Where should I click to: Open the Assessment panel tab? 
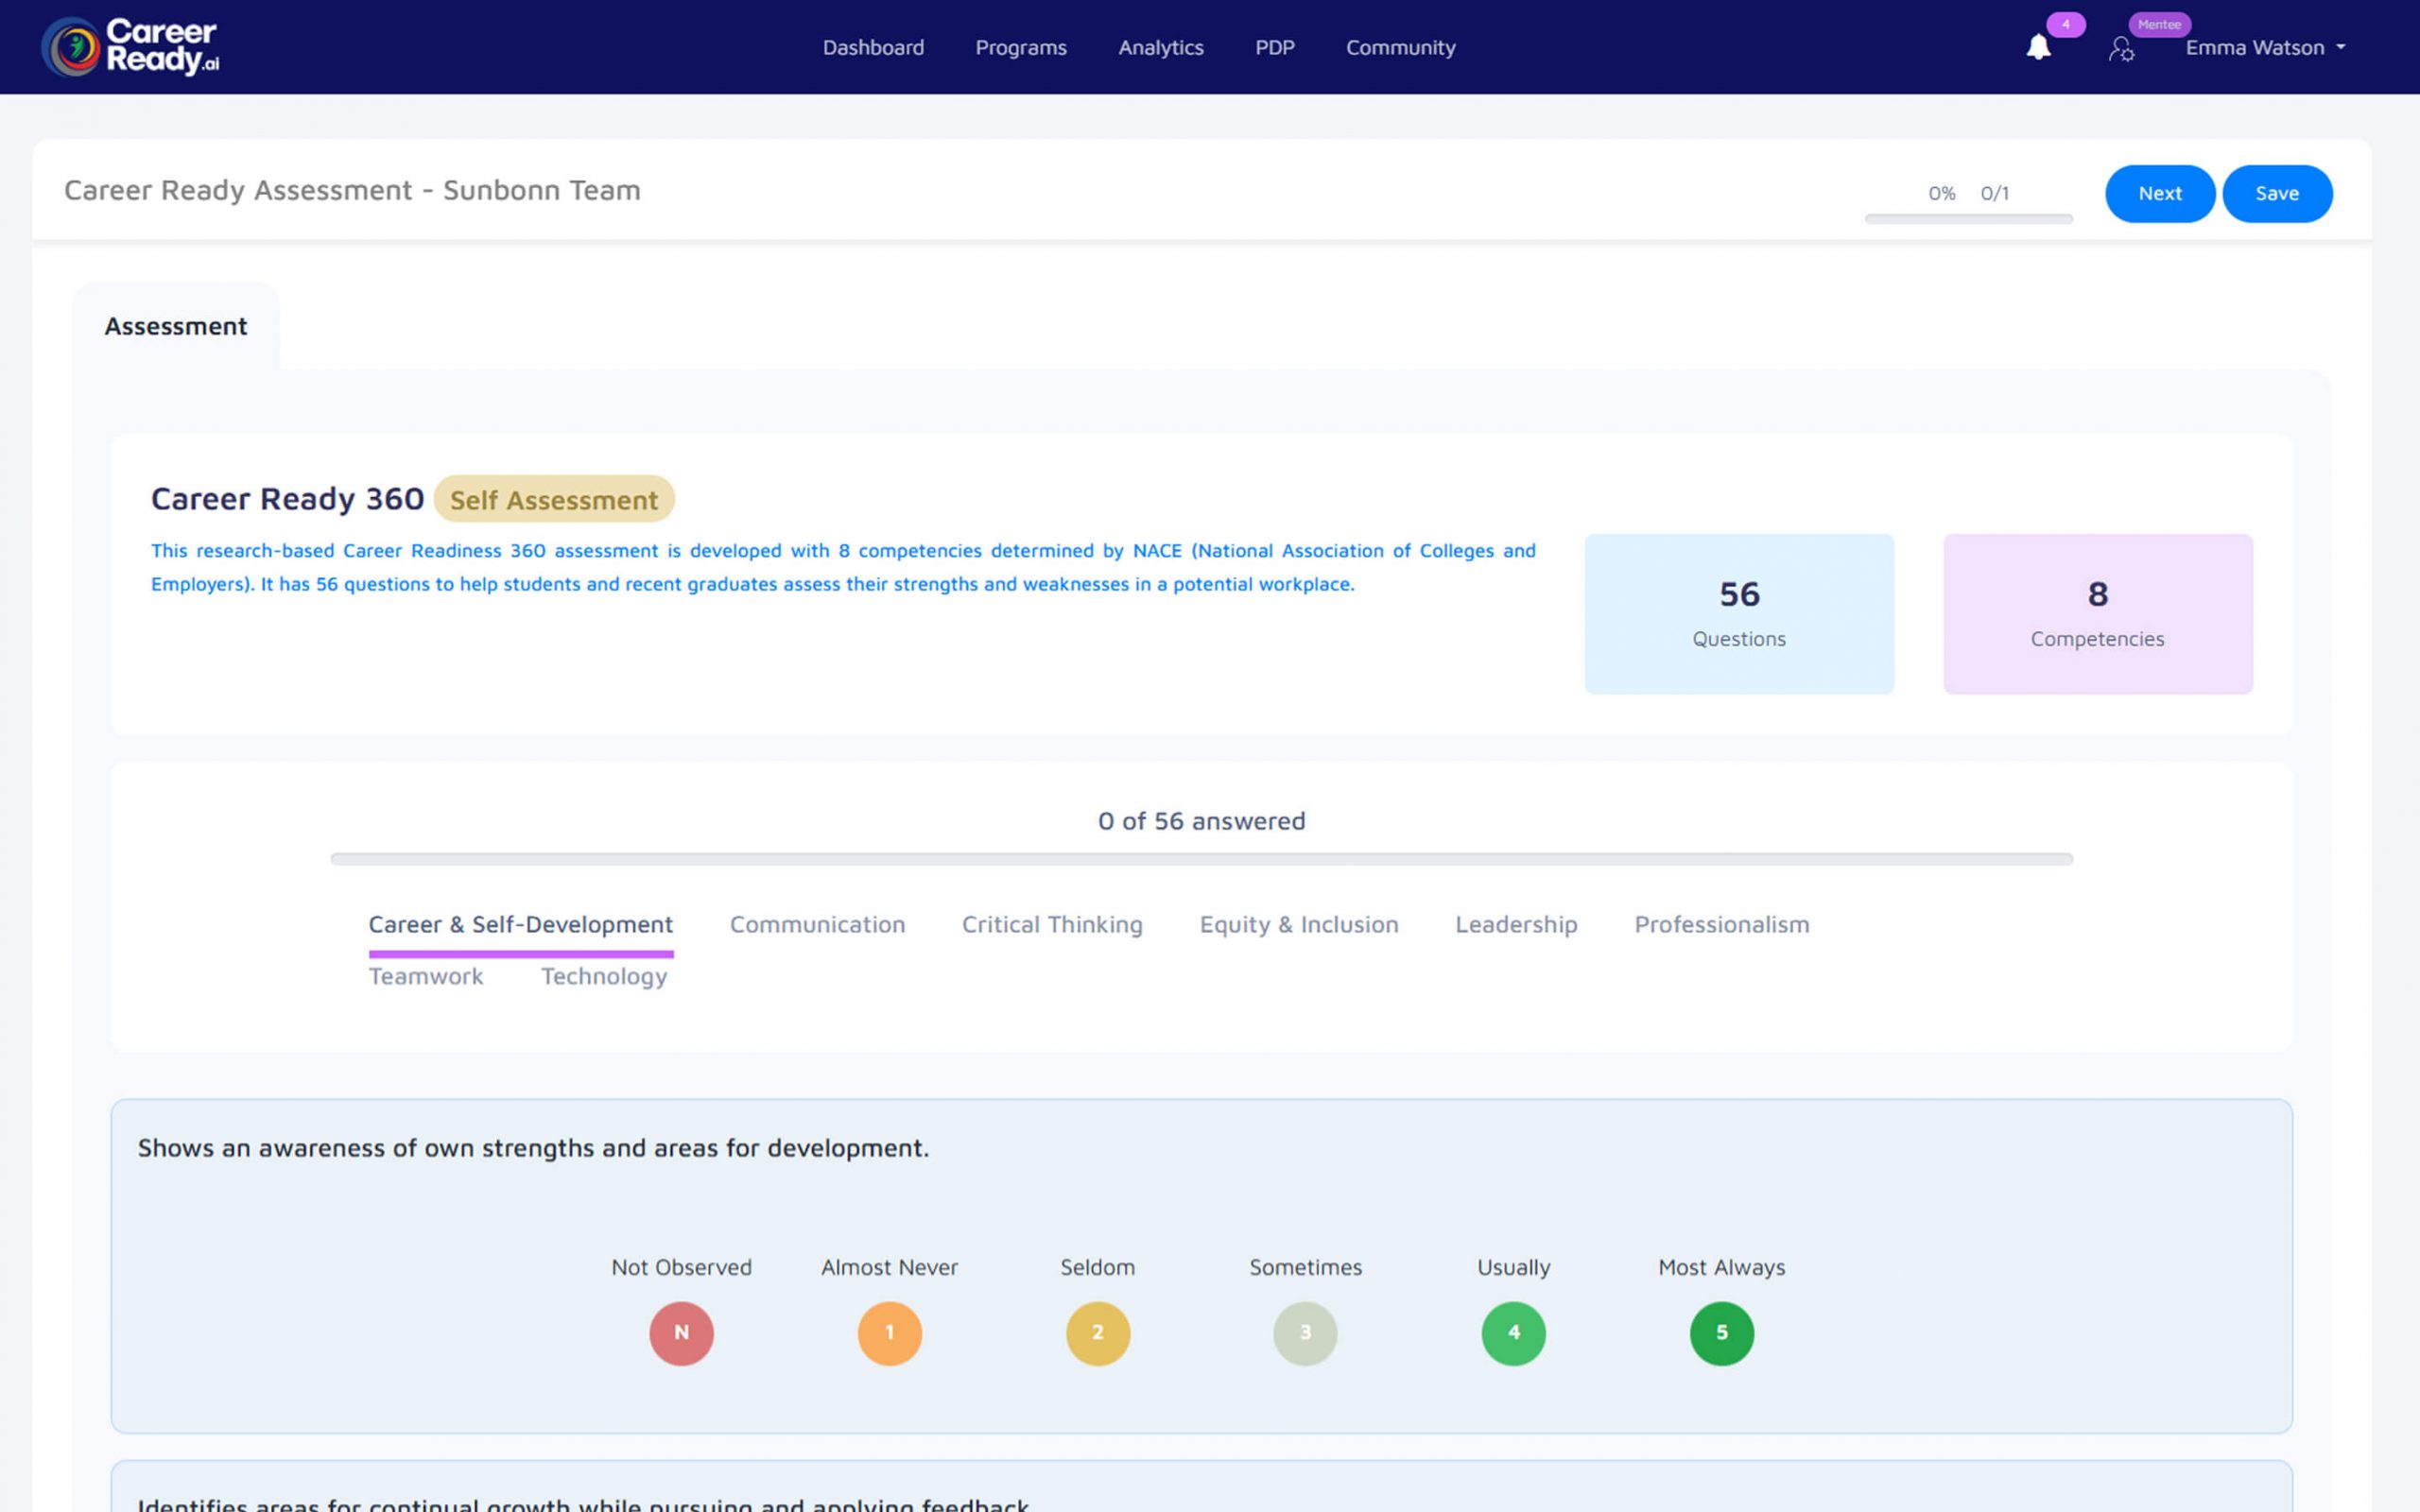tap(176, 327)
